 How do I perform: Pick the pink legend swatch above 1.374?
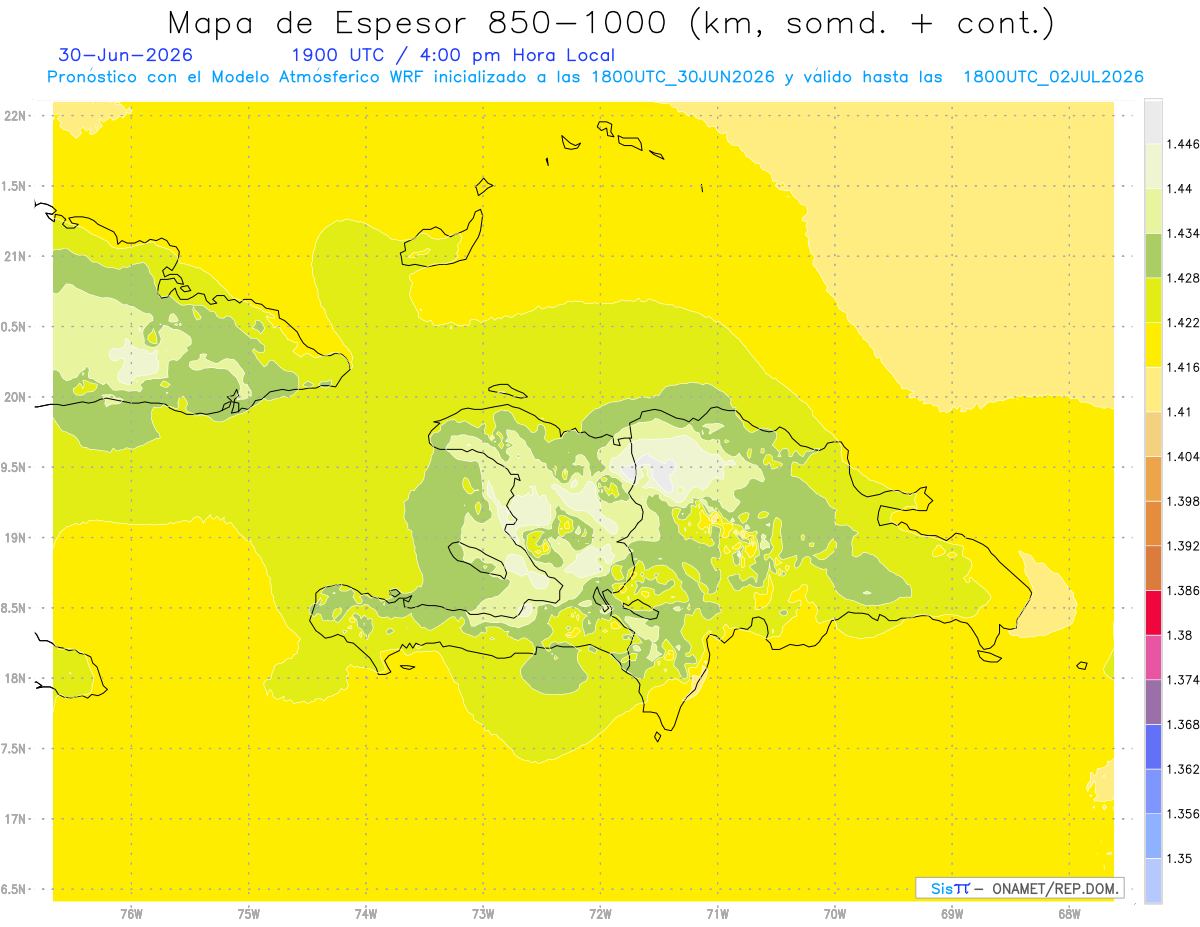click(1152, 657)
